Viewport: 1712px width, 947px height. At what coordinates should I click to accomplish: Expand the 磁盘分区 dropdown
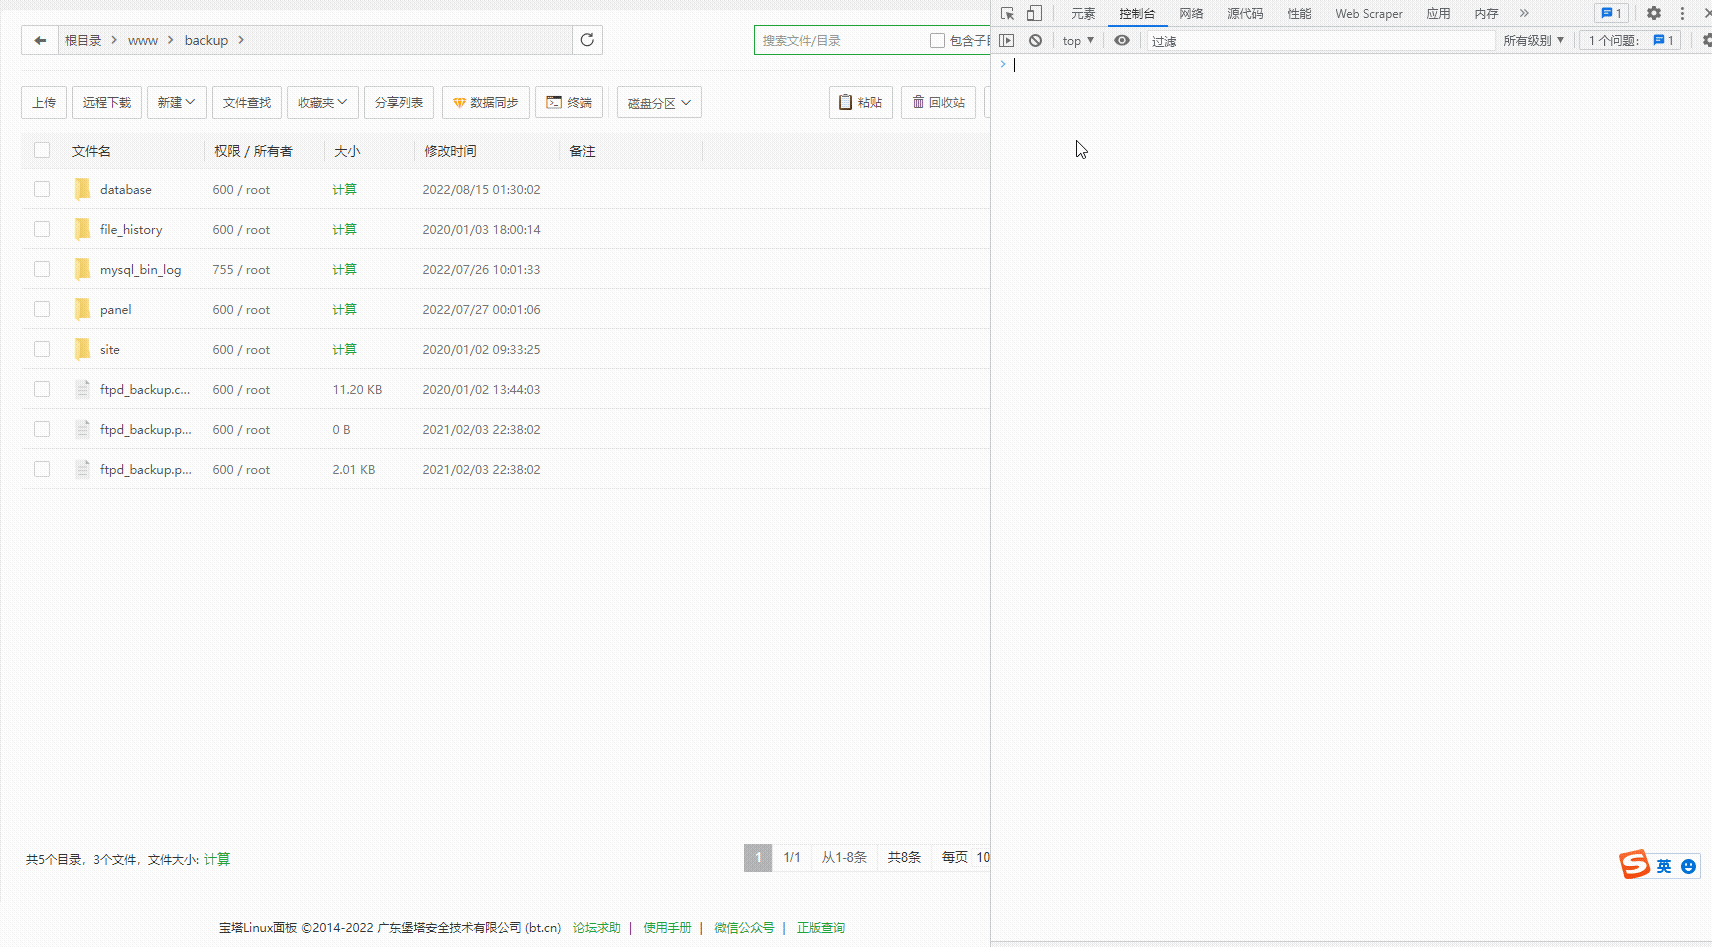click(x=658, y=103)
